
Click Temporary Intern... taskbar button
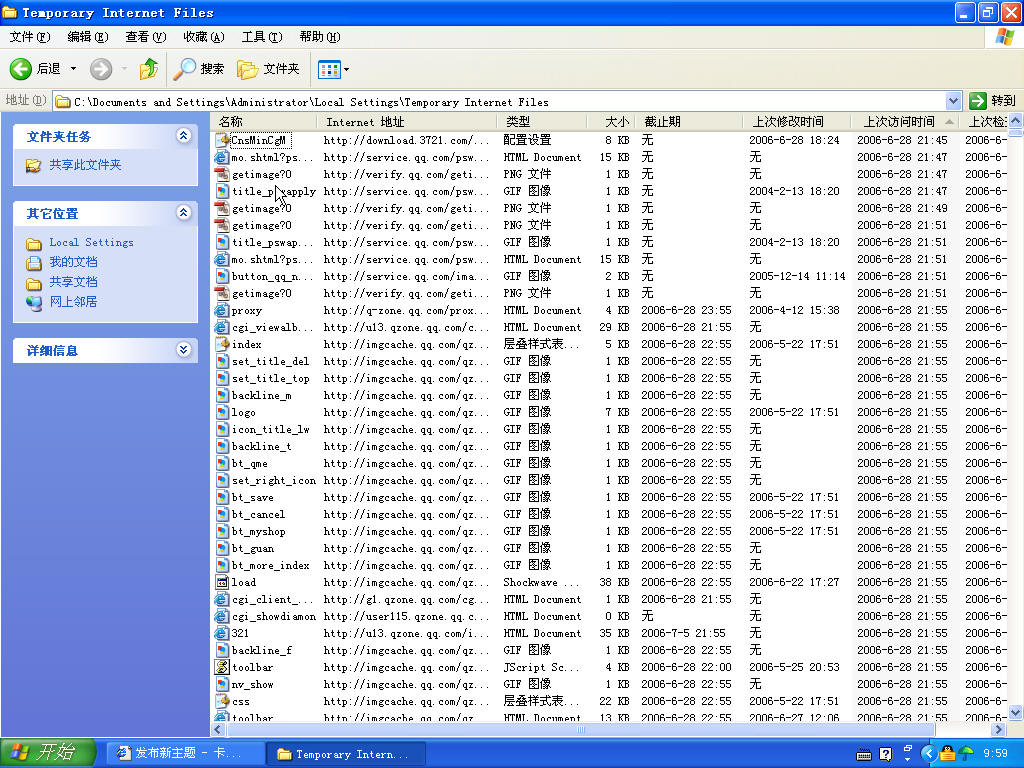346,754
